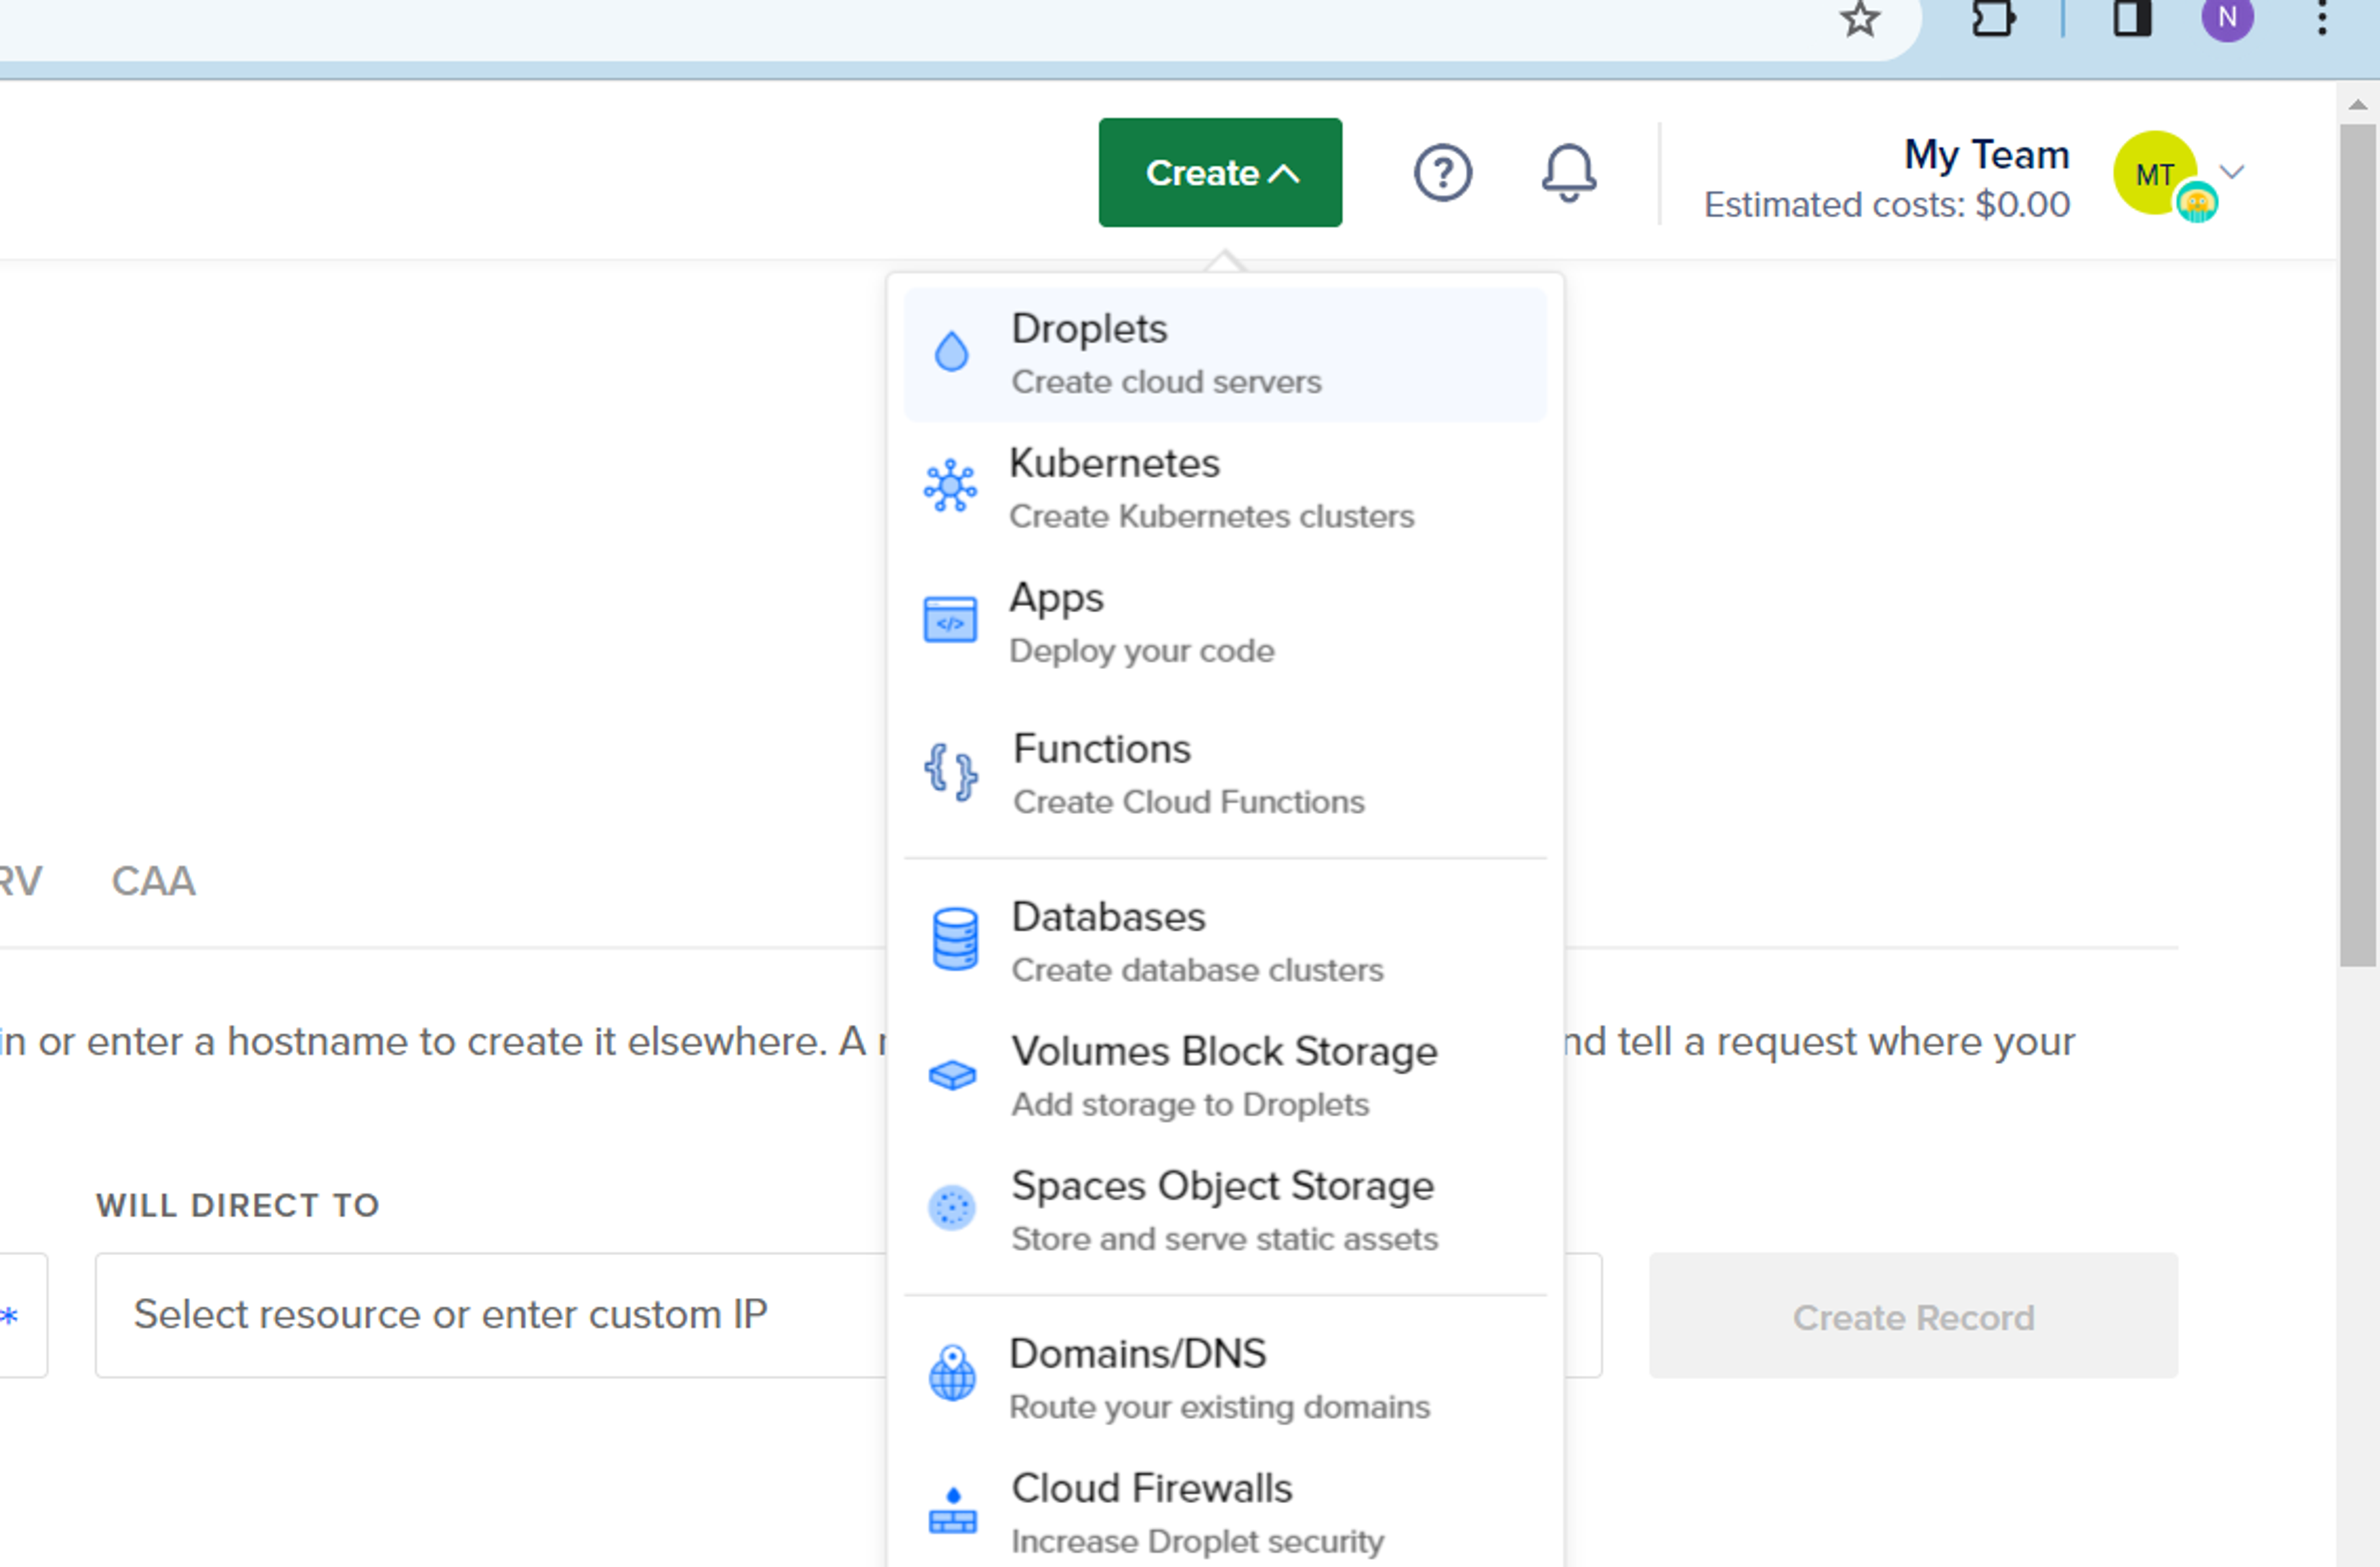Click the Databases cylinder icon
Screen dimensions: 2380x1567
[x=954, y=939]
